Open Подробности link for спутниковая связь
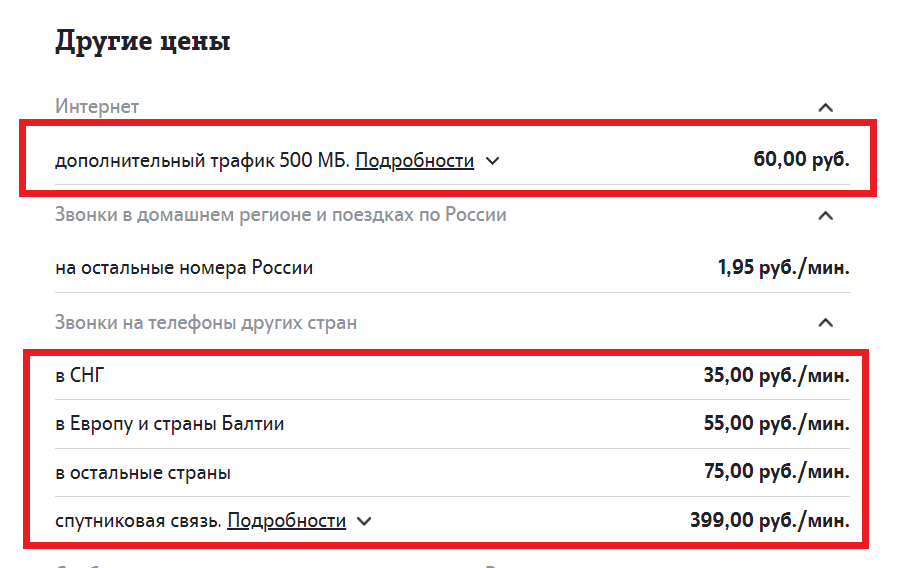 tap(286, 521)
